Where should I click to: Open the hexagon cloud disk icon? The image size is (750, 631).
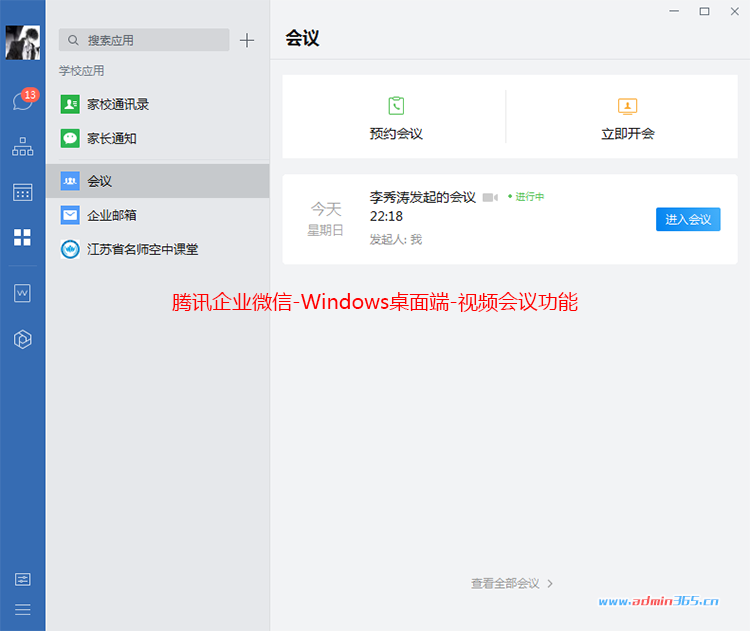(x=22, y=339)
